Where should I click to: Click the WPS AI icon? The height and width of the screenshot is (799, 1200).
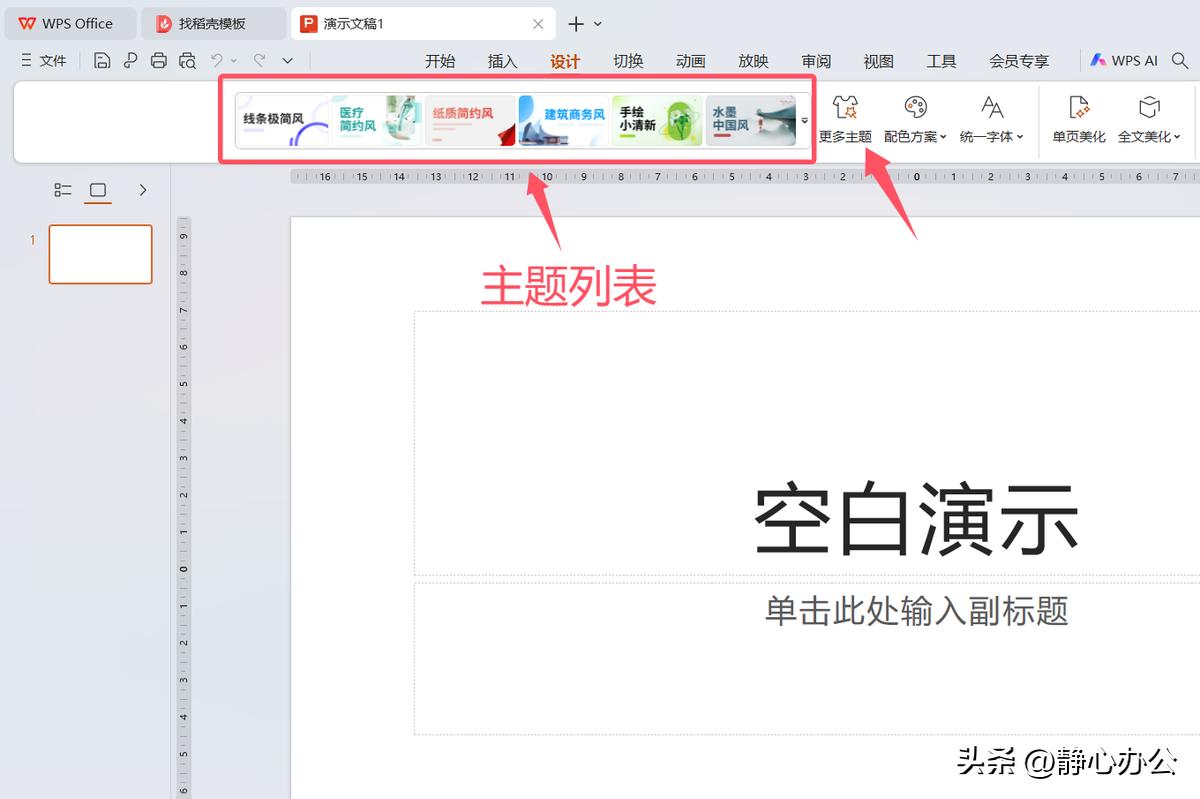(1123, 60)
